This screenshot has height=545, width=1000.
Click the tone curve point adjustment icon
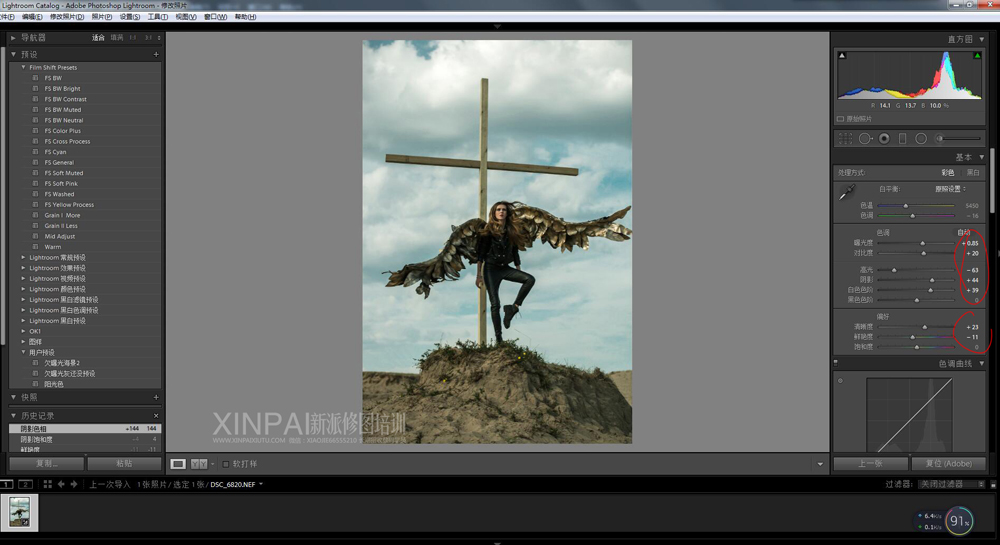(841, 381)
